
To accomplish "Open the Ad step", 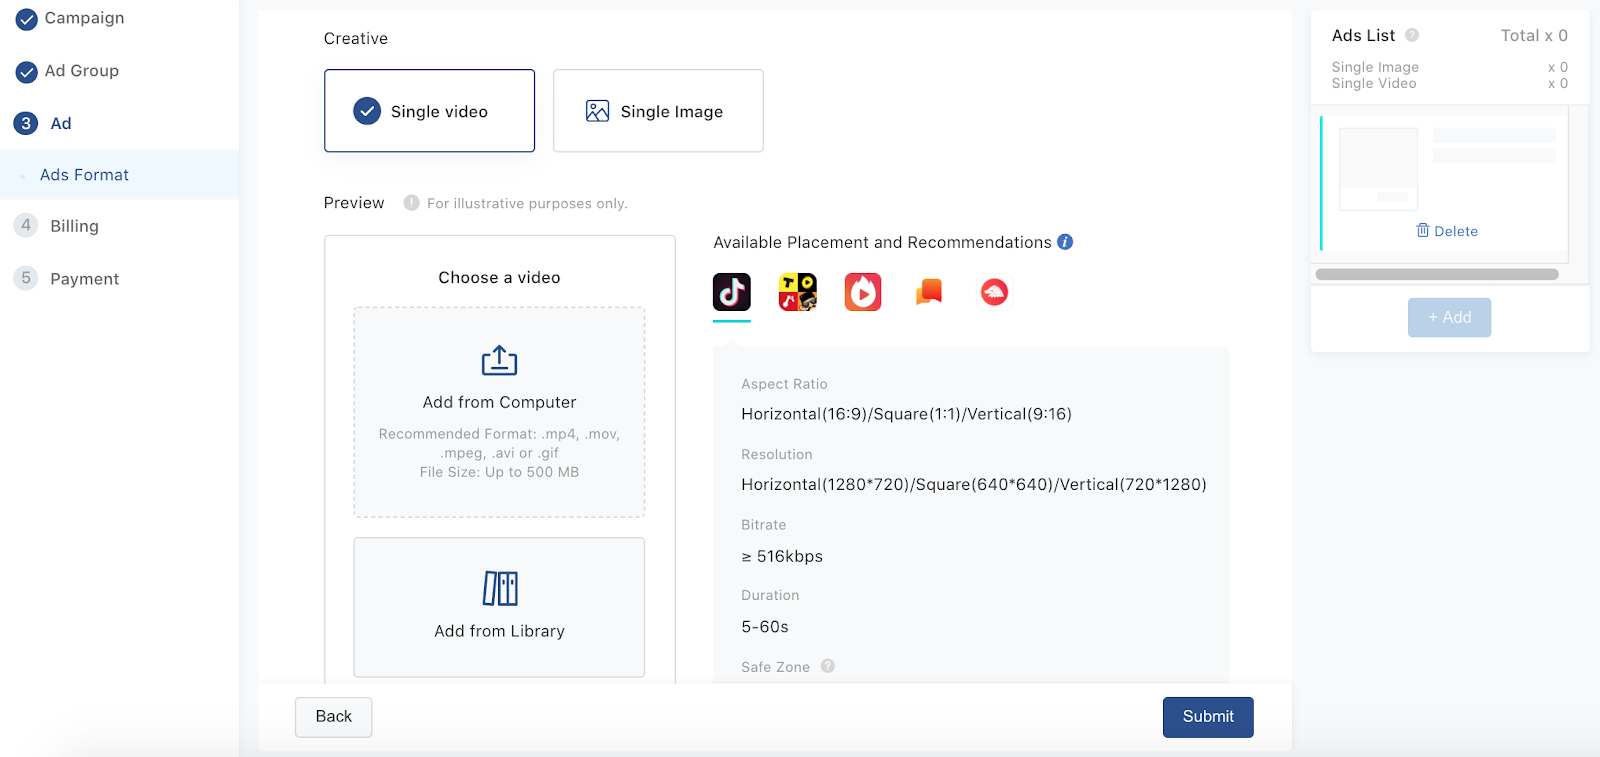I will (x=61, y=124).
